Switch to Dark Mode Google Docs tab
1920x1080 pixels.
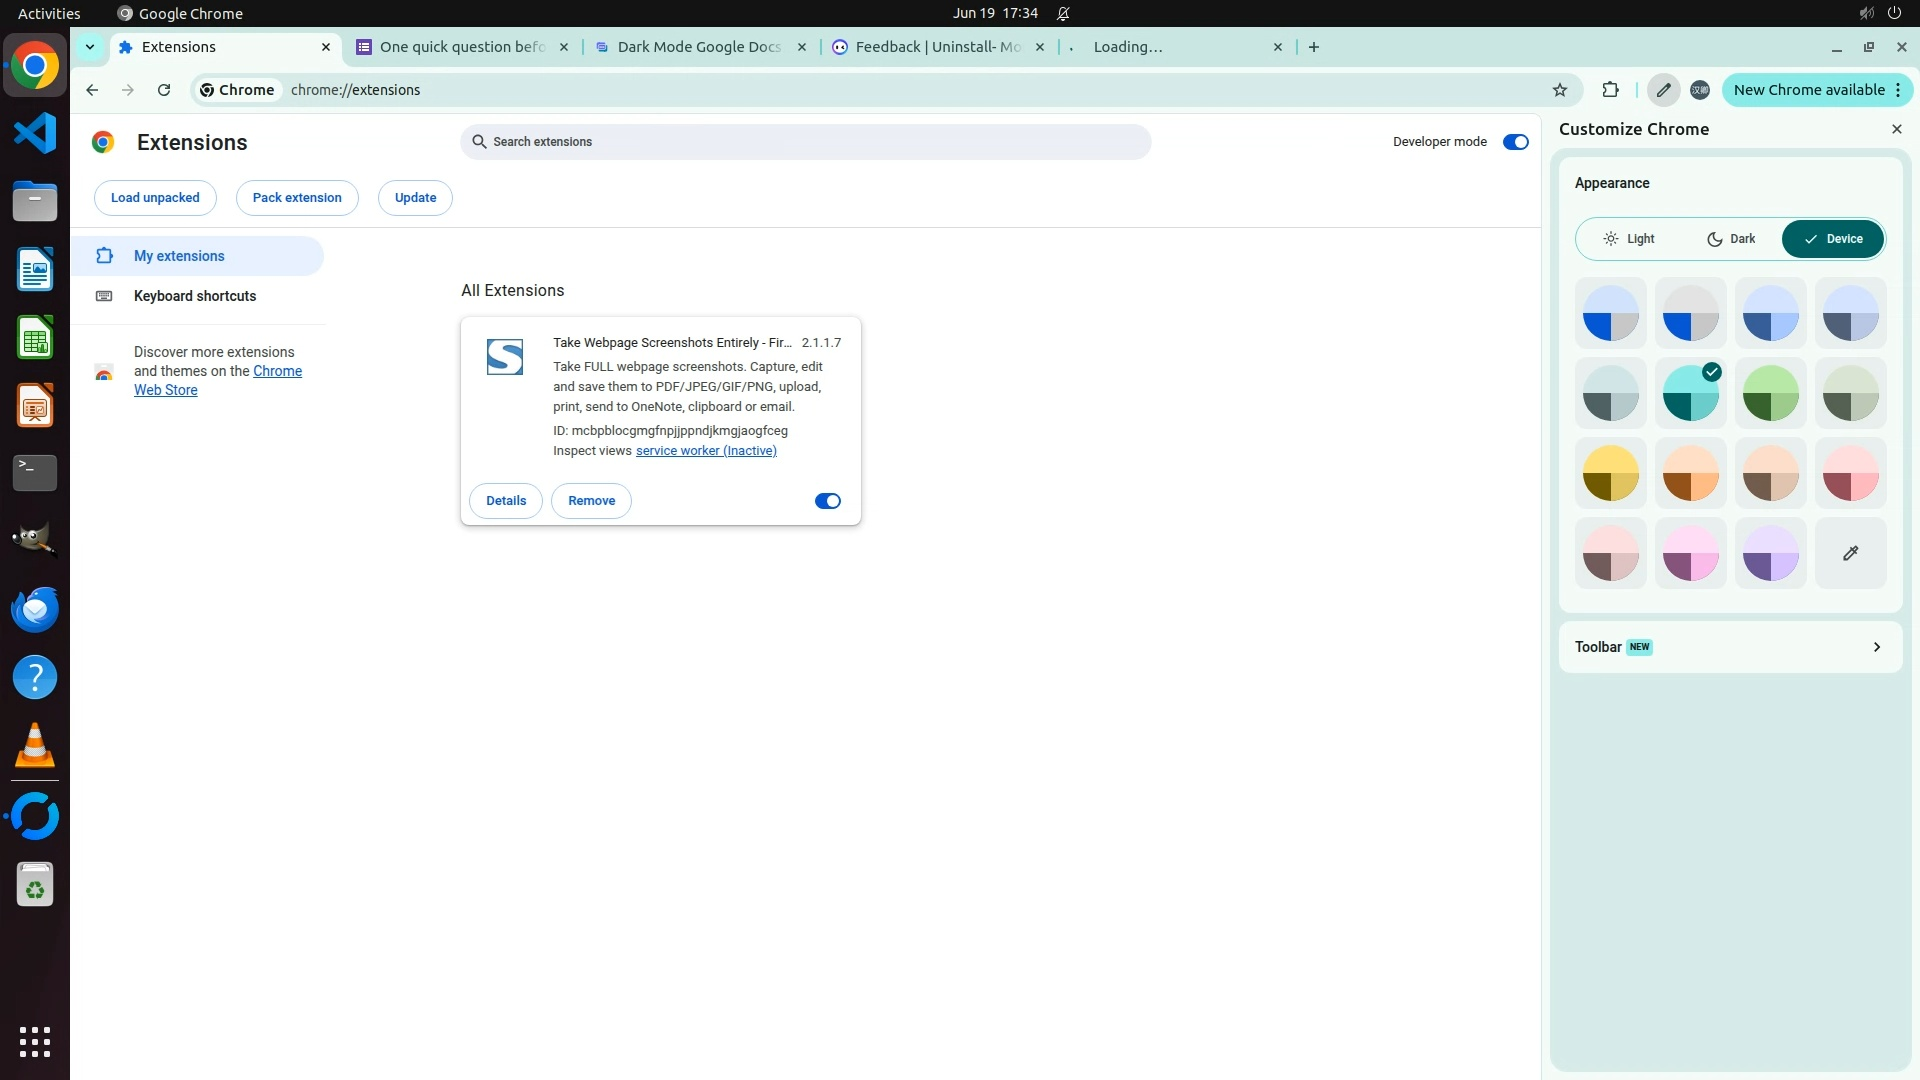tap(698, 47)
